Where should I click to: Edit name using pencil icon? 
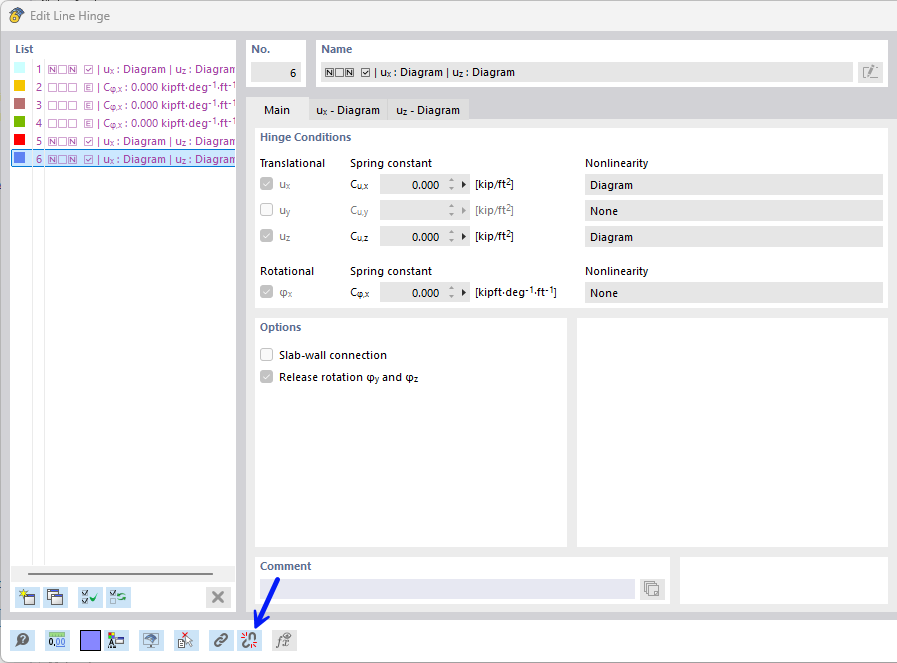[870, 72]
